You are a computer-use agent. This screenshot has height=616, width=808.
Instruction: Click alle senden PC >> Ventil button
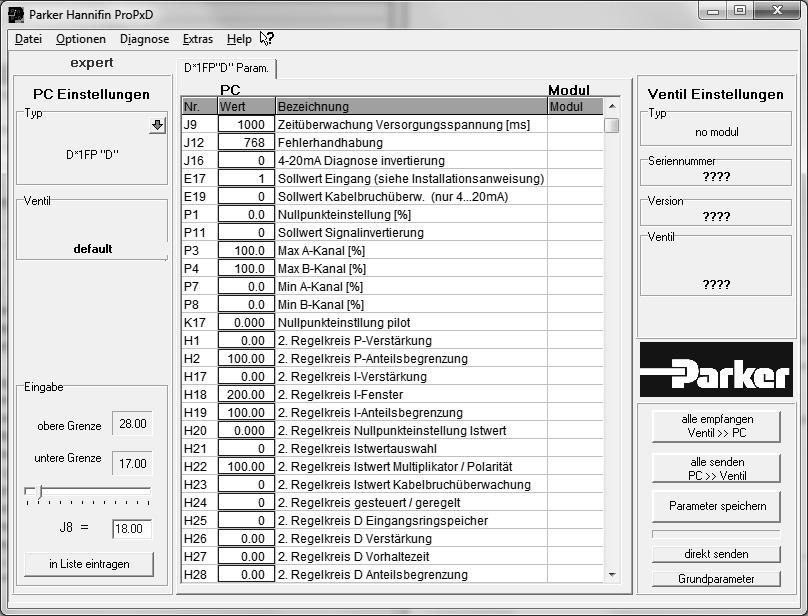pyautogui.click(x=716, y=469)
